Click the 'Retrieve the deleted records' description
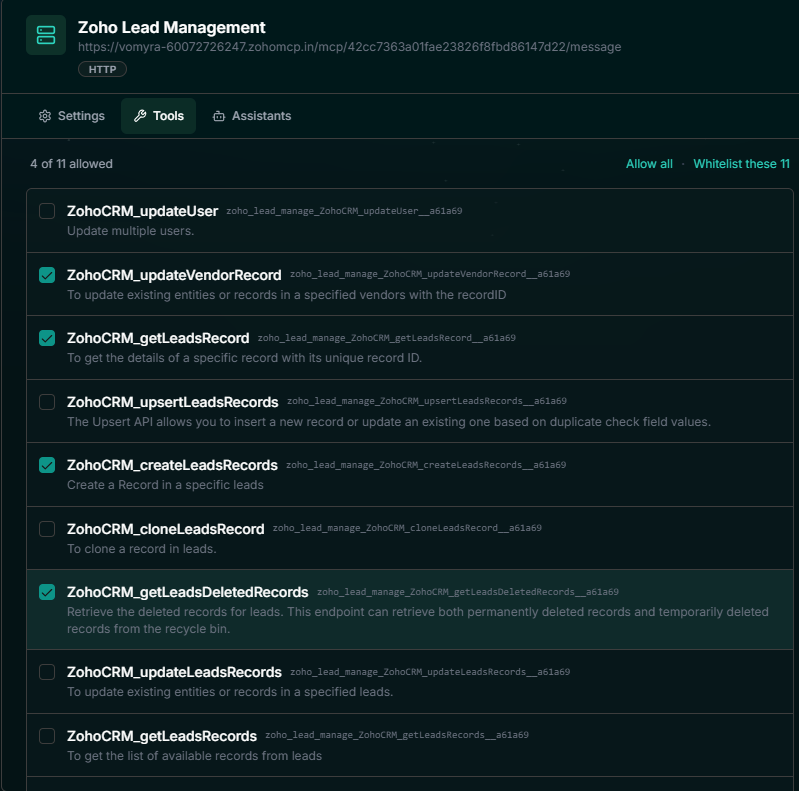Image resolution: width=799 pixels, height=791 pixels. [x=417, y=620]
